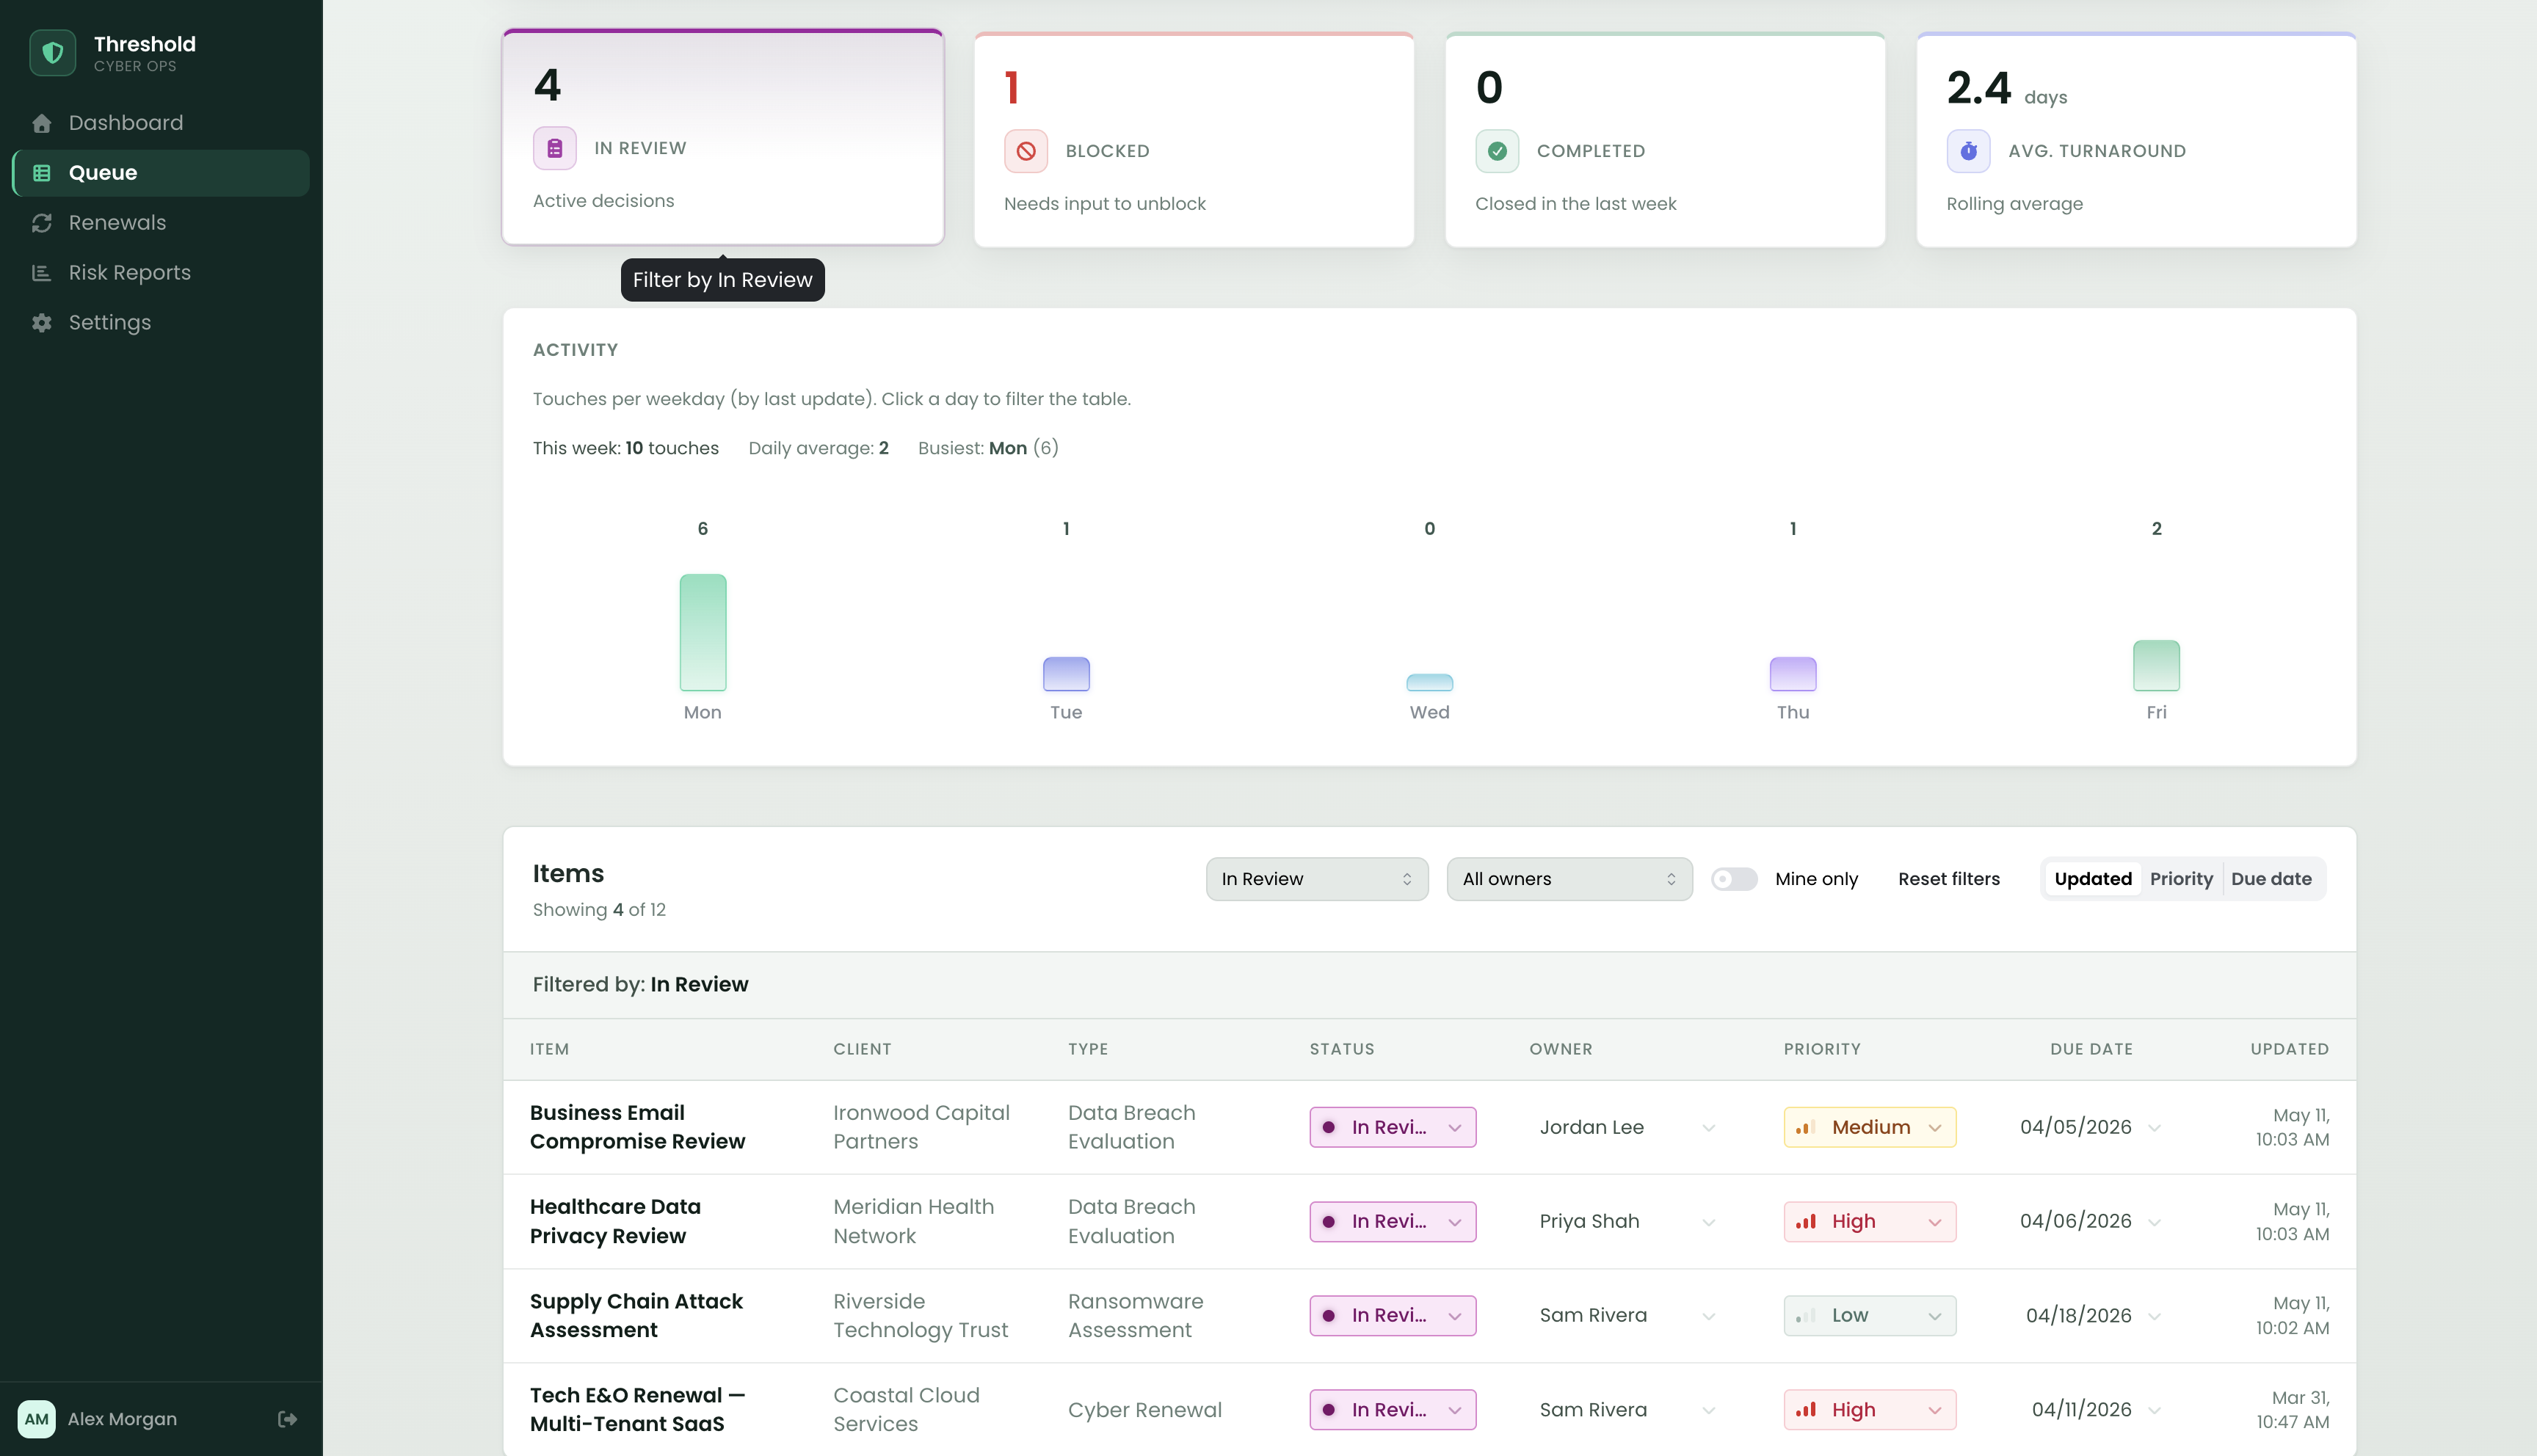The image size is (2537, 1456).
Task: Click the High priority bars icon for Tech E&O Renewal
Action: tap(1805, 1410)
